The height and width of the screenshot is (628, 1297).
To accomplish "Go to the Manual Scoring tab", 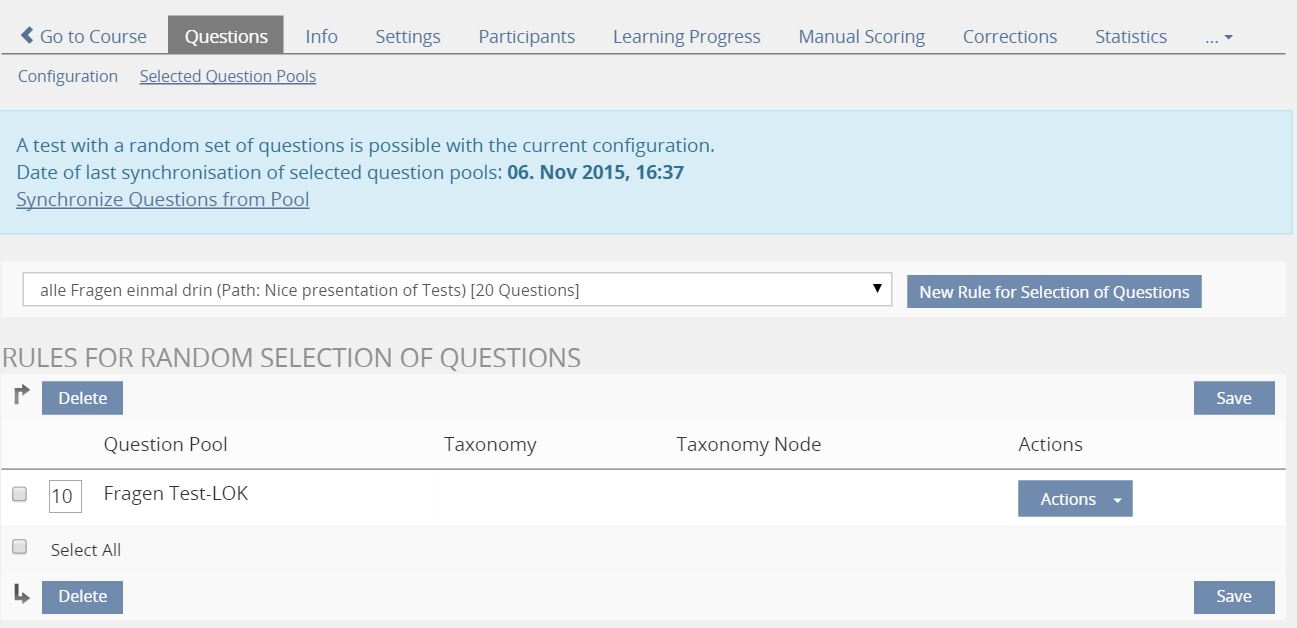I will (861, 37).
